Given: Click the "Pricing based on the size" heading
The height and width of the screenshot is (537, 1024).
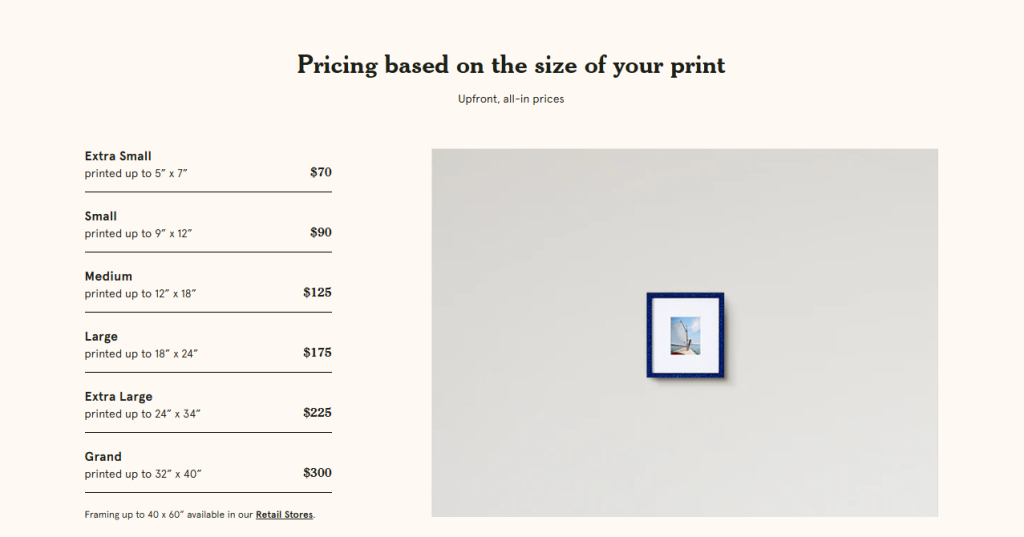Looking at the screenshot, I should coord(511,65).
